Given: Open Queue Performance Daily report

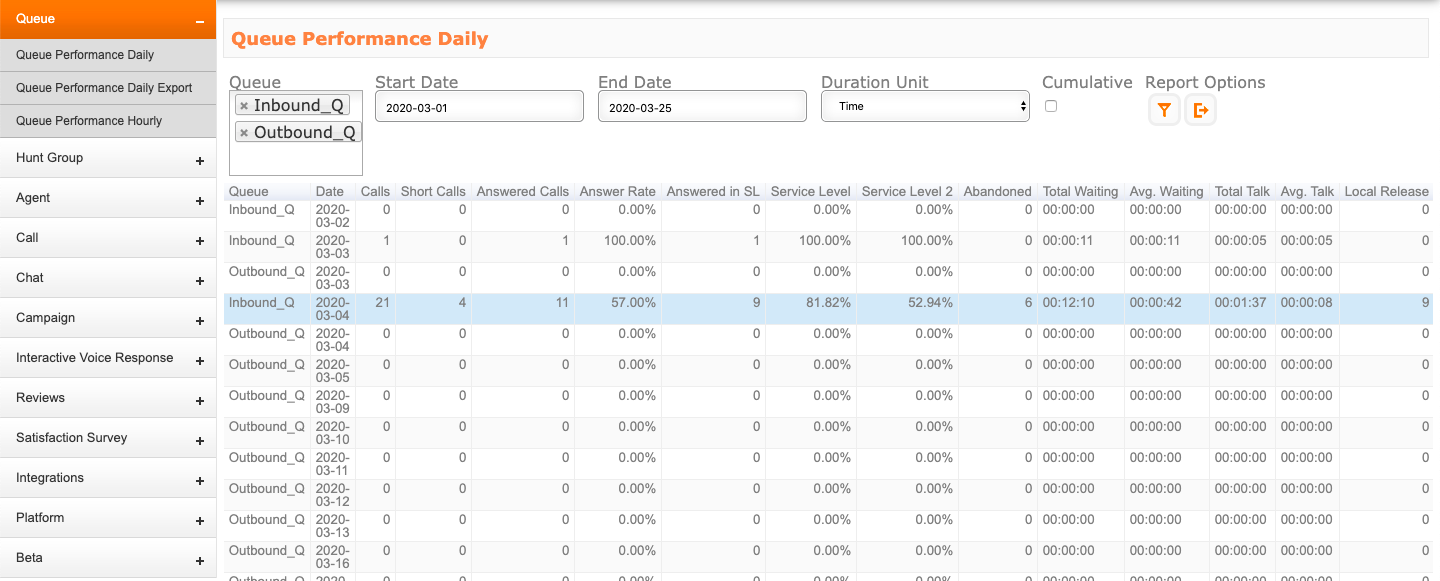Looking at the screenshot, I should pos(108,55).
